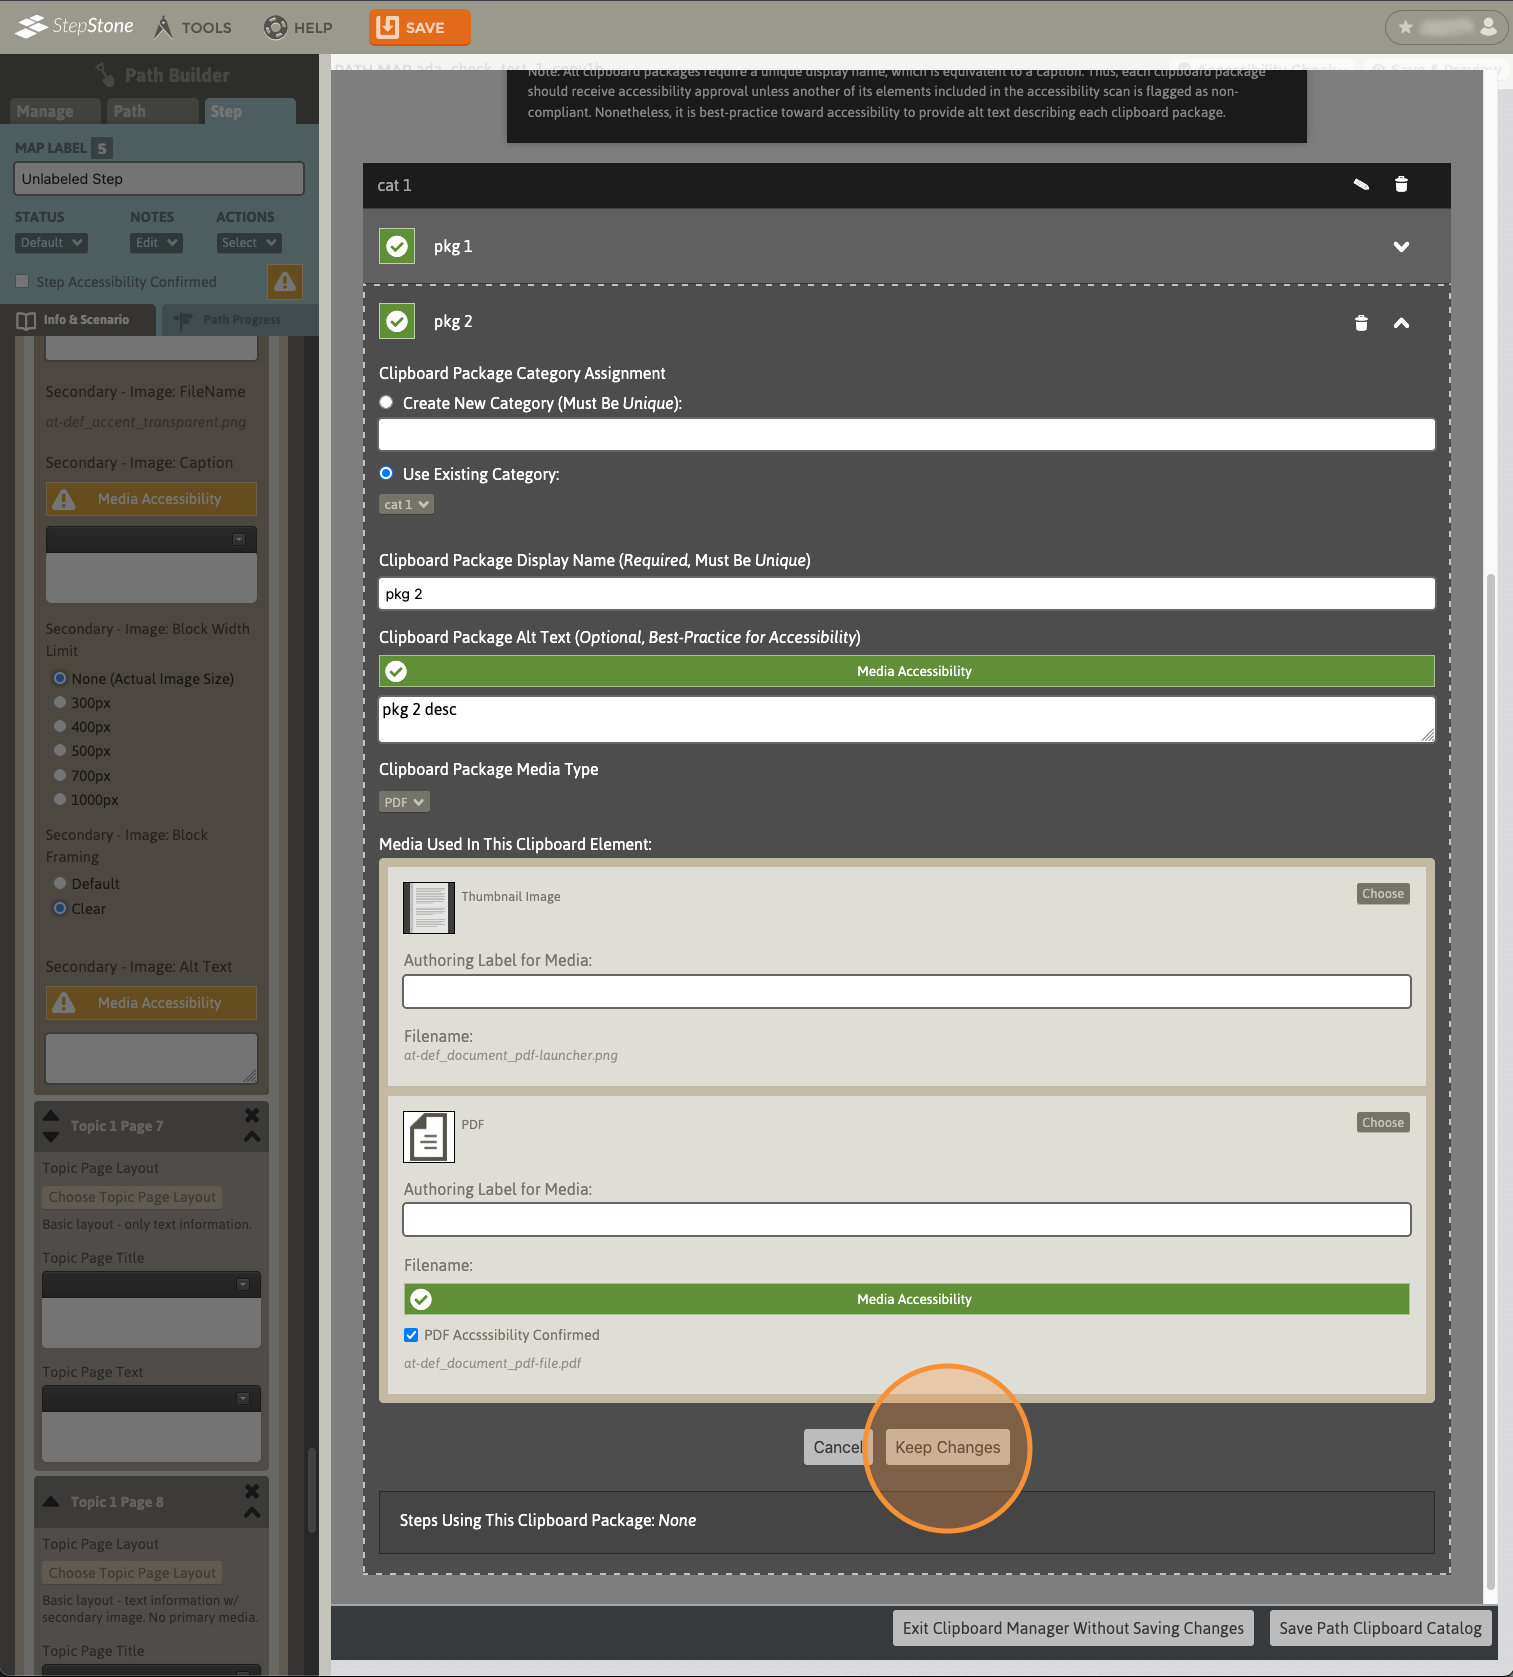The height and width of the screenshot is (1677, 1513).
Task: Enable Step Accessibility Confirmed checkbox
Action: point(23,282)
